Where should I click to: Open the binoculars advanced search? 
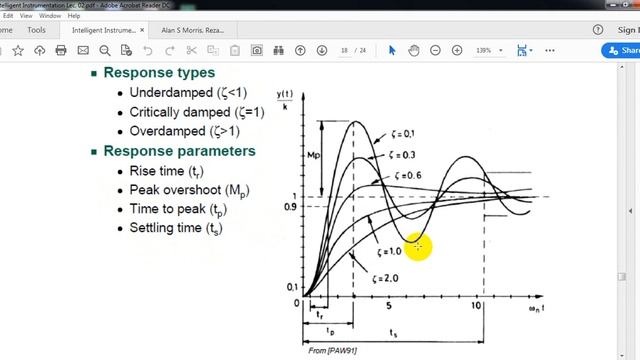tap(278, 51)
